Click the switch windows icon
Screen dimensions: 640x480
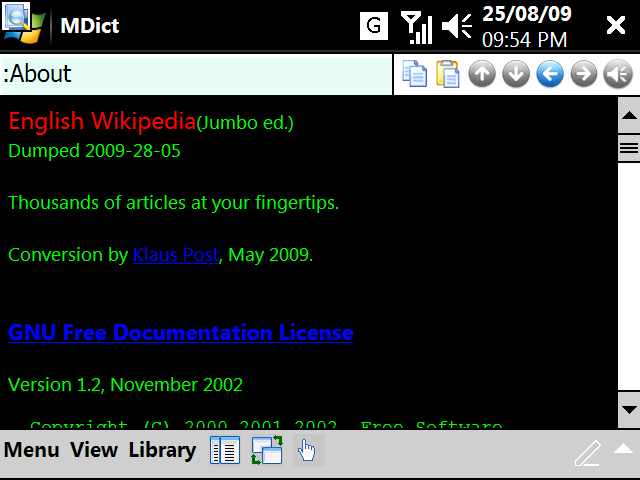click(x=267, y=450)
